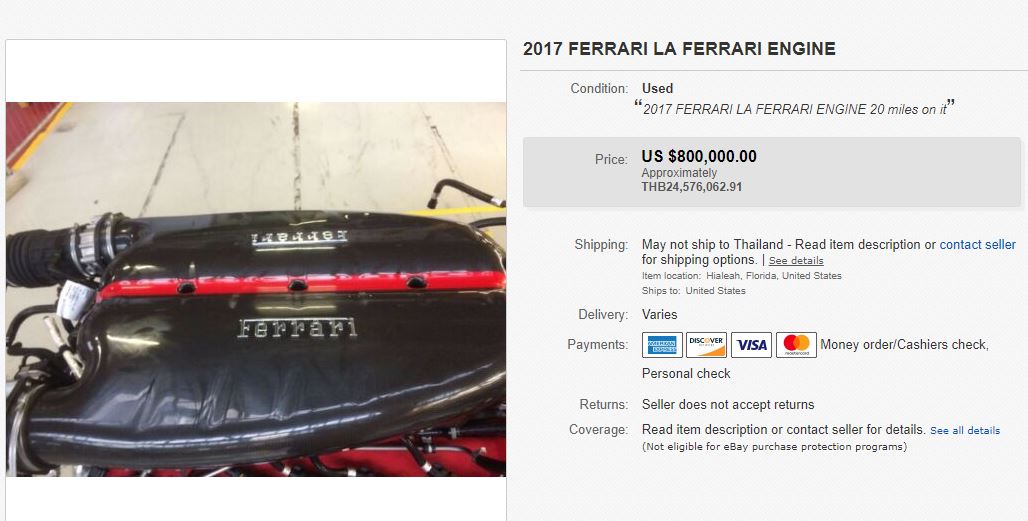Click the Used condition value
This screenshot has height=521, width=1028.
[x=658, y=88]
